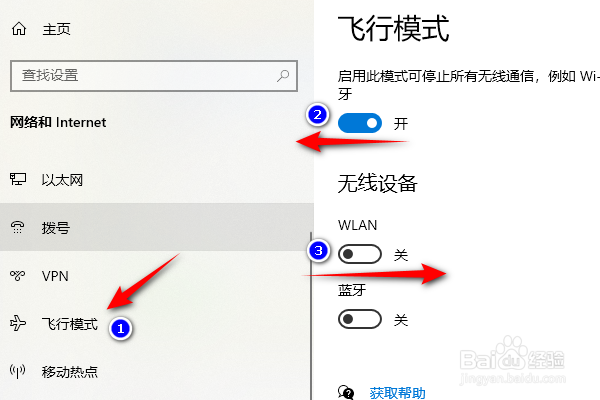This screenshot has width=600, height=400.
Task: Click the search magnifier icon
Action: (x=283, y=75)
